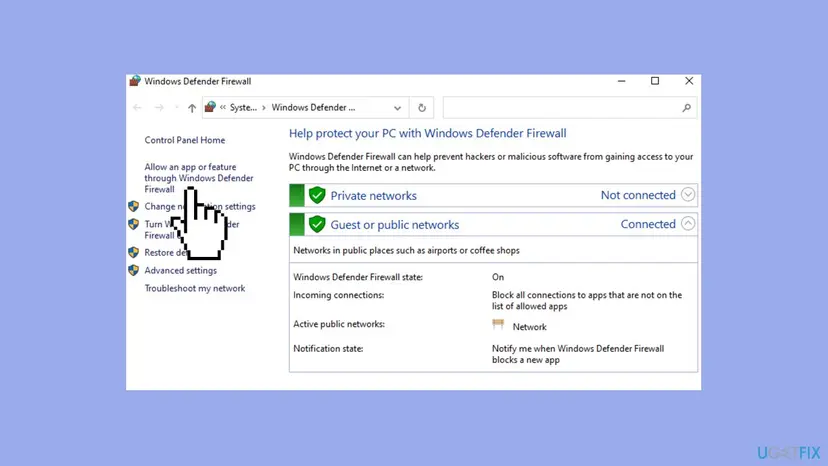This screenshot has width=828, height=466.
Task: Click the Guest or public networks heading
Action: (394, 225)
